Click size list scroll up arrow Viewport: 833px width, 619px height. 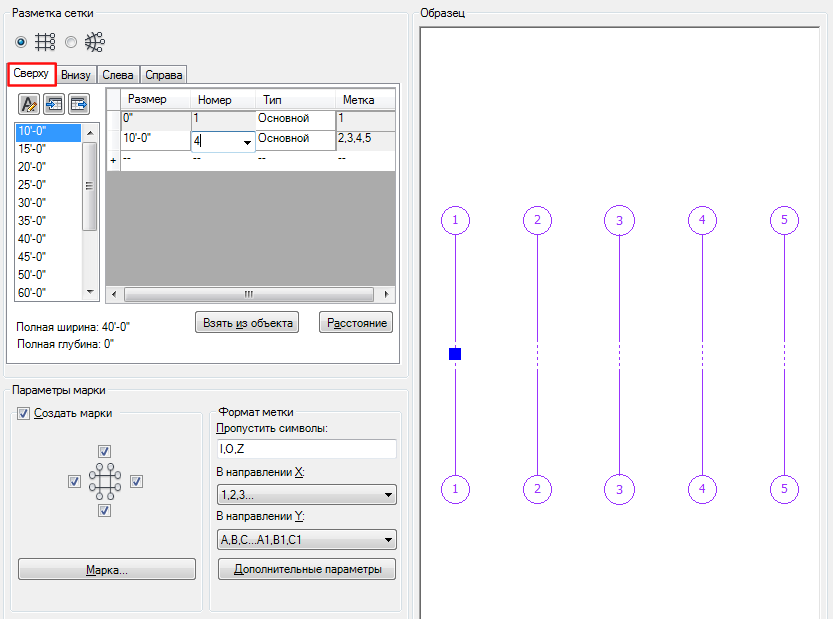tap(90, 132)
